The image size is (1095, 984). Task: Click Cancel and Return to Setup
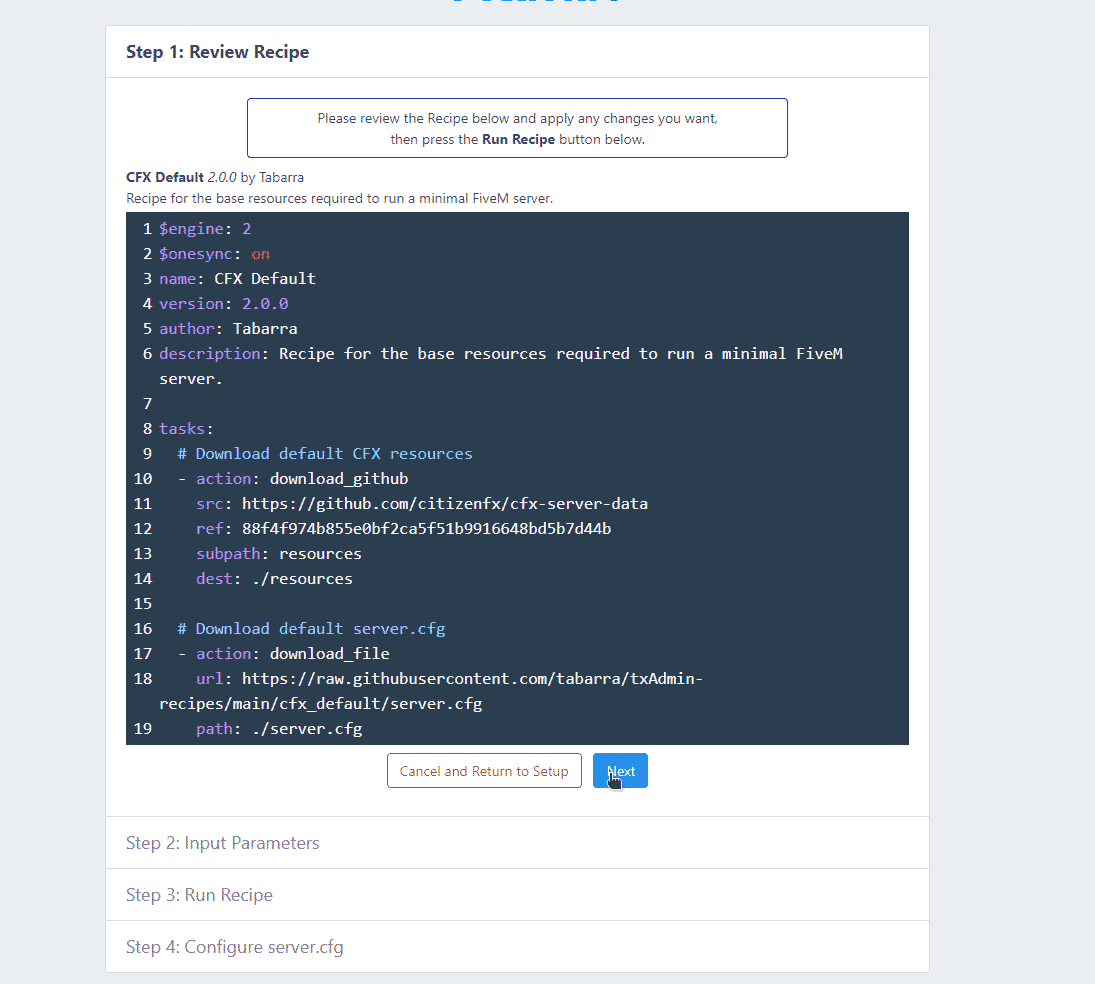(484, 770)
